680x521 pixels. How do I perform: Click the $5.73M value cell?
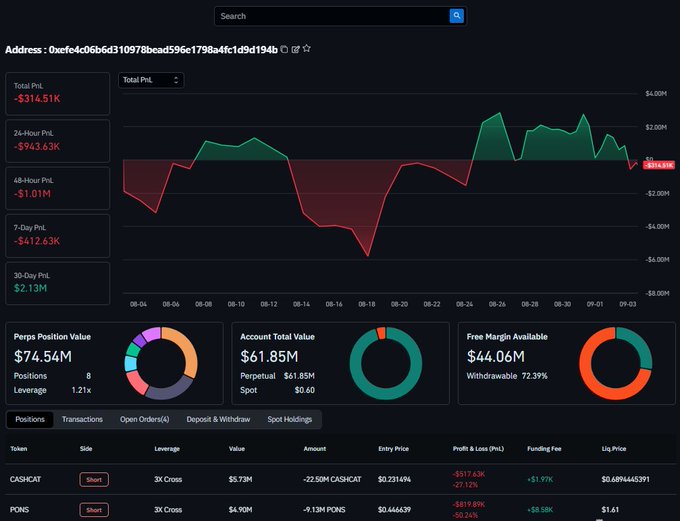[240, 479]
